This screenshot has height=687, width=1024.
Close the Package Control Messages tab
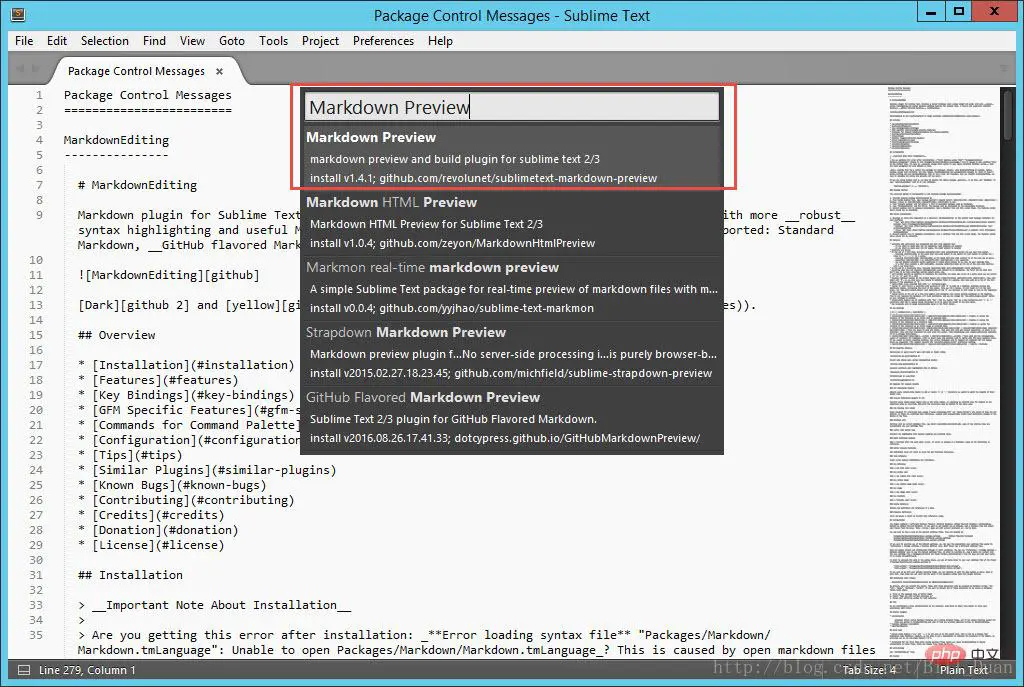pos(219,71)
